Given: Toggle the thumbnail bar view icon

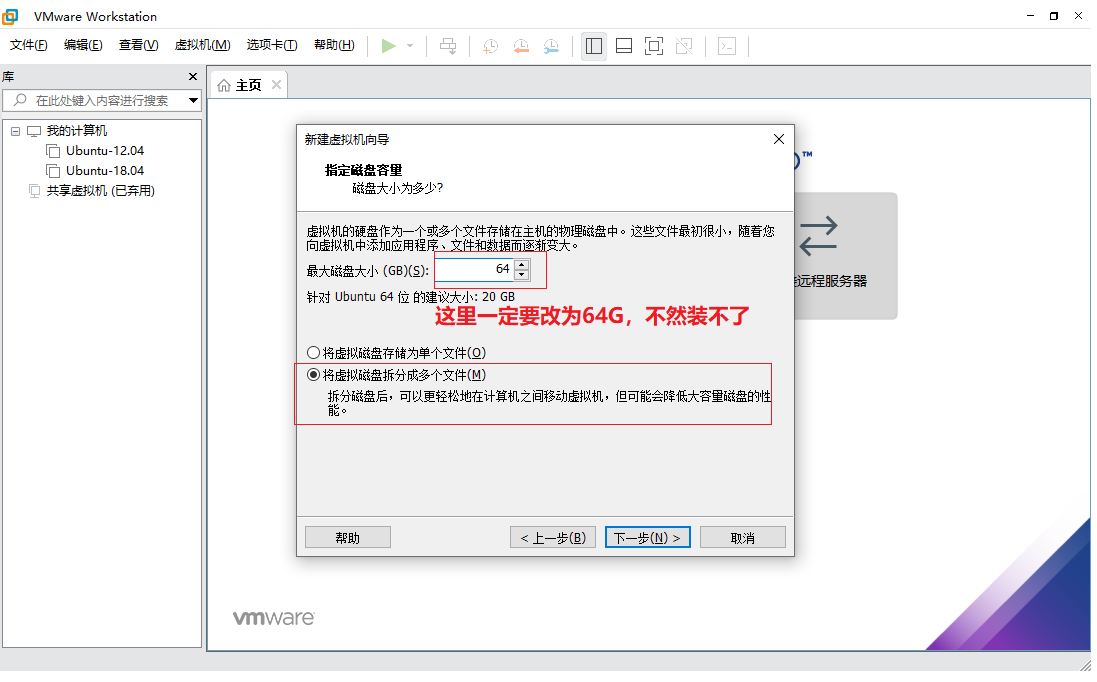Looking at the screenshot, I should 624,46.
